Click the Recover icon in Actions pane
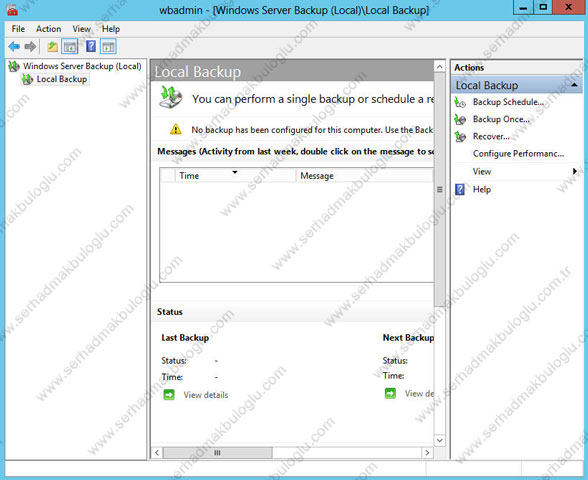The height and width of the screenshot is (480, 588). click(x=460, y=136)
